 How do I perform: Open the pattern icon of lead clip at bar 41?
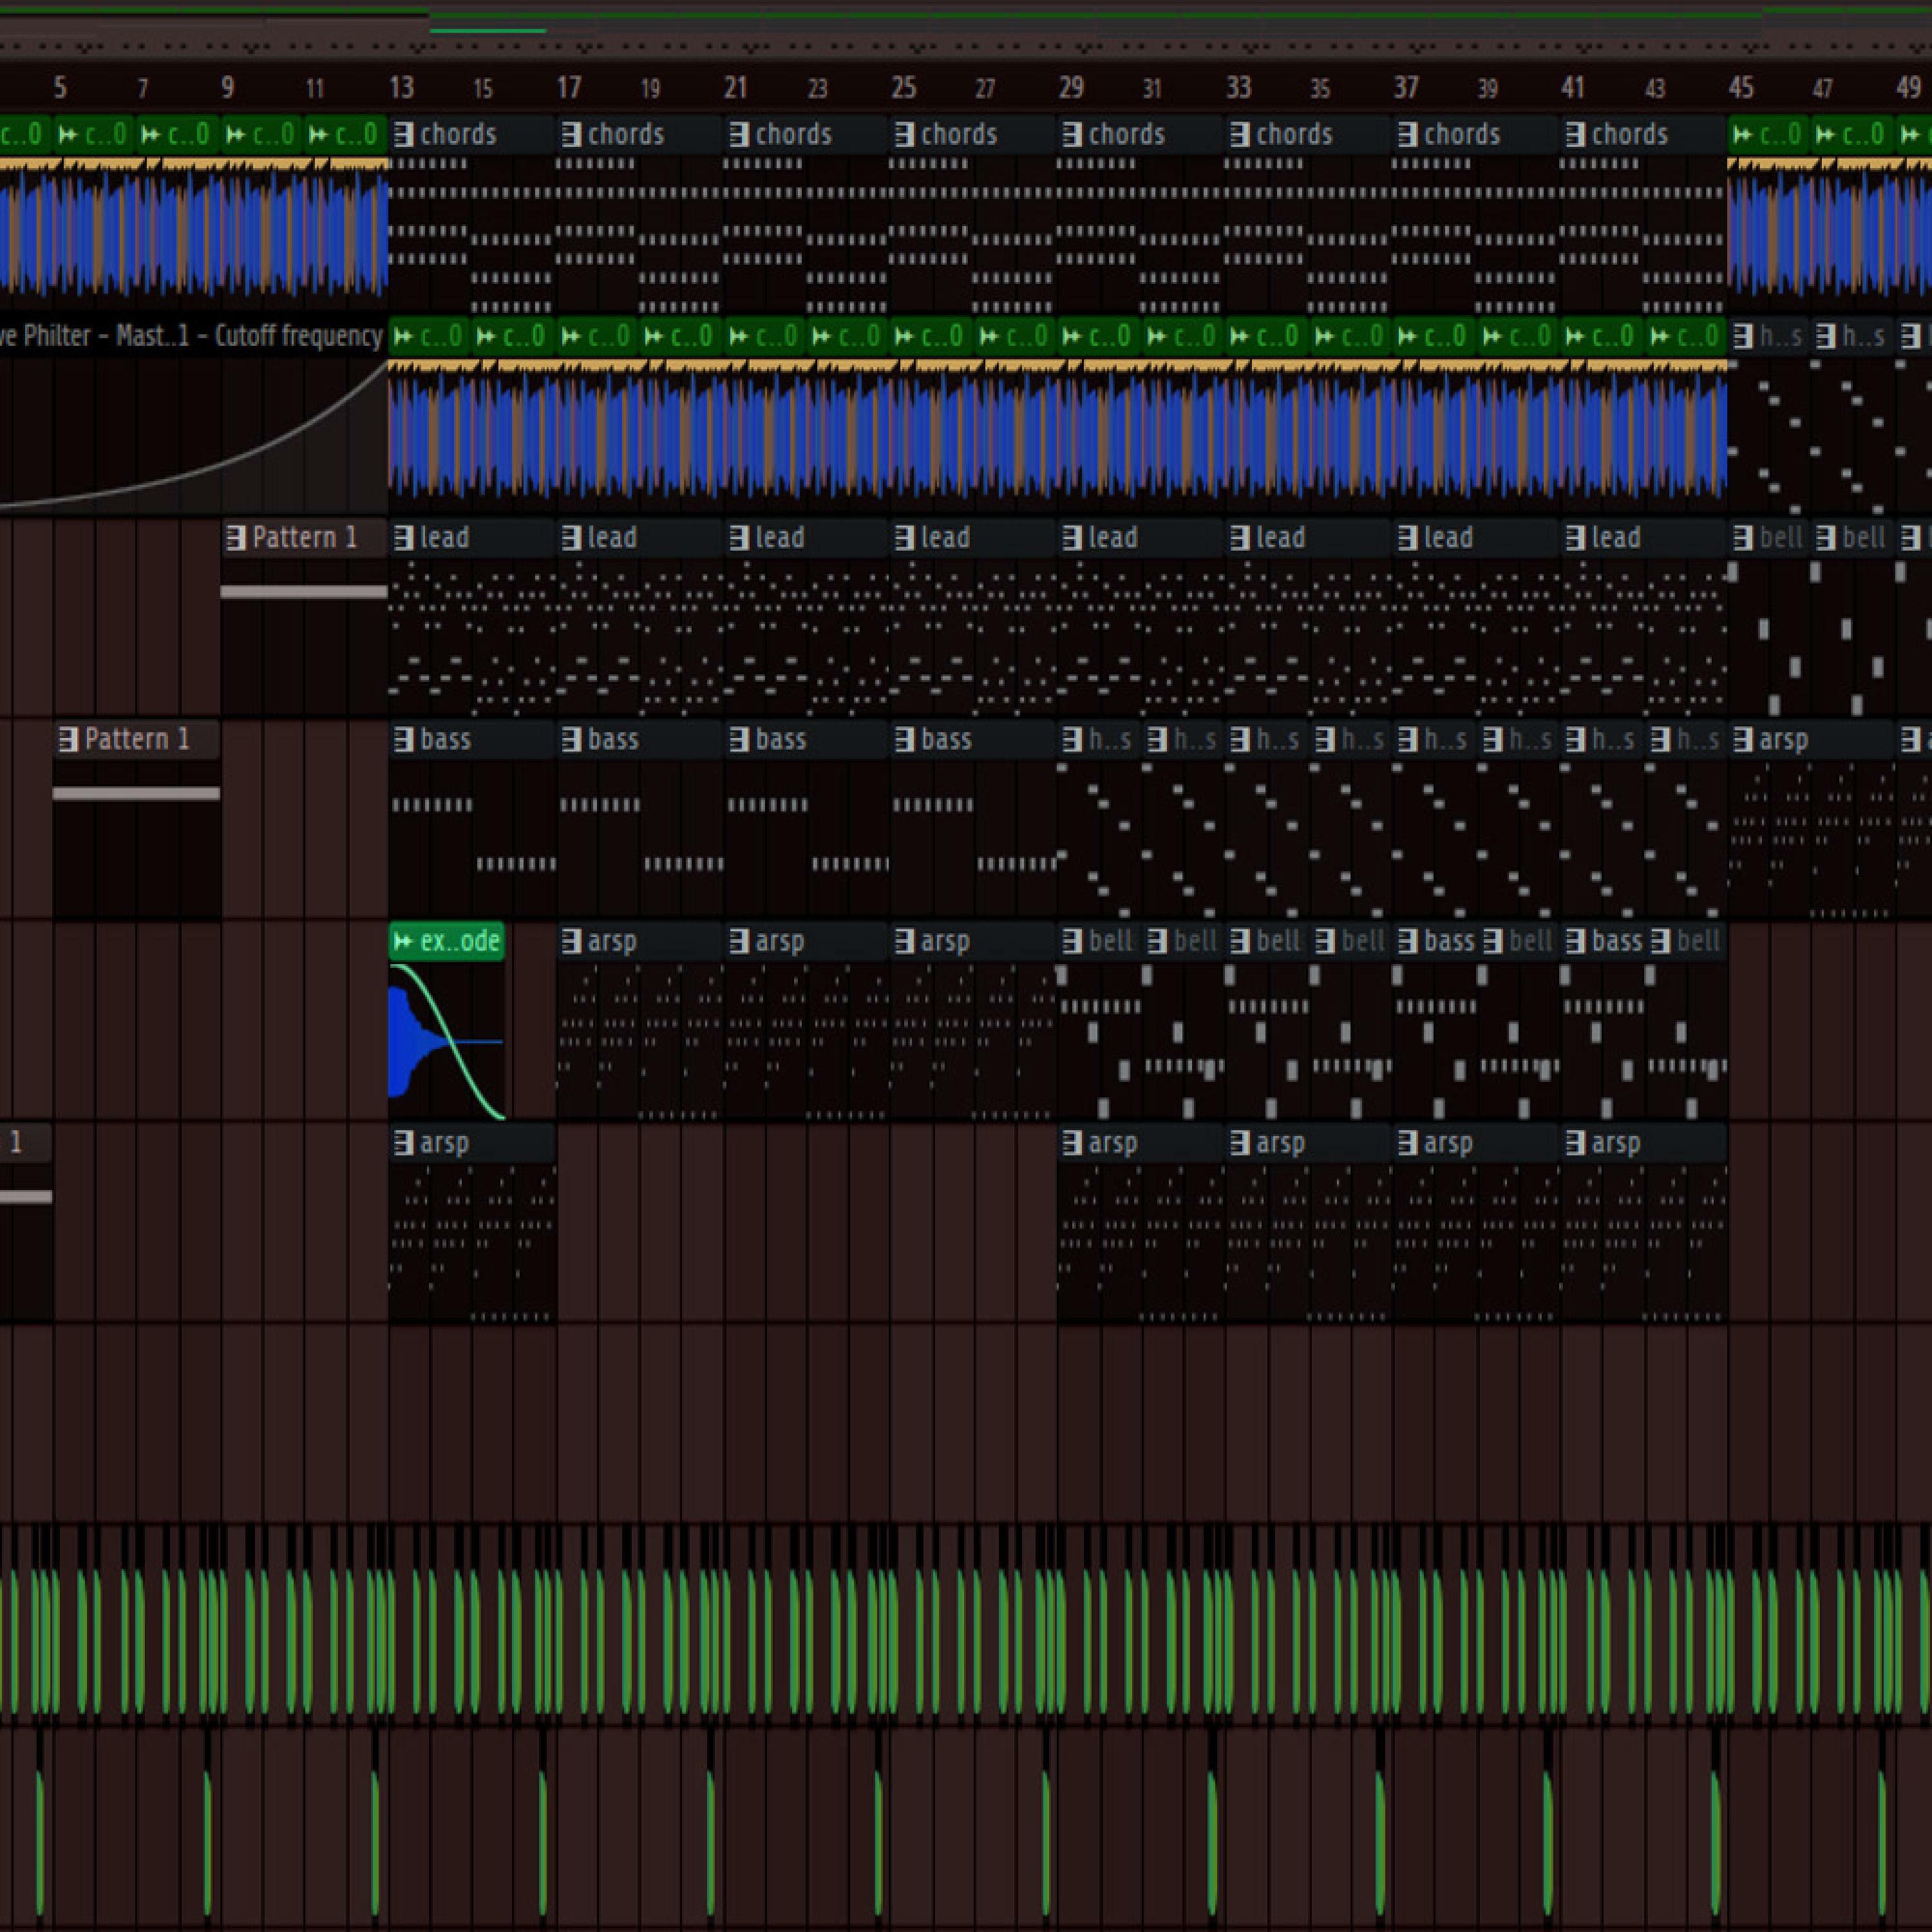[1575, 538]
